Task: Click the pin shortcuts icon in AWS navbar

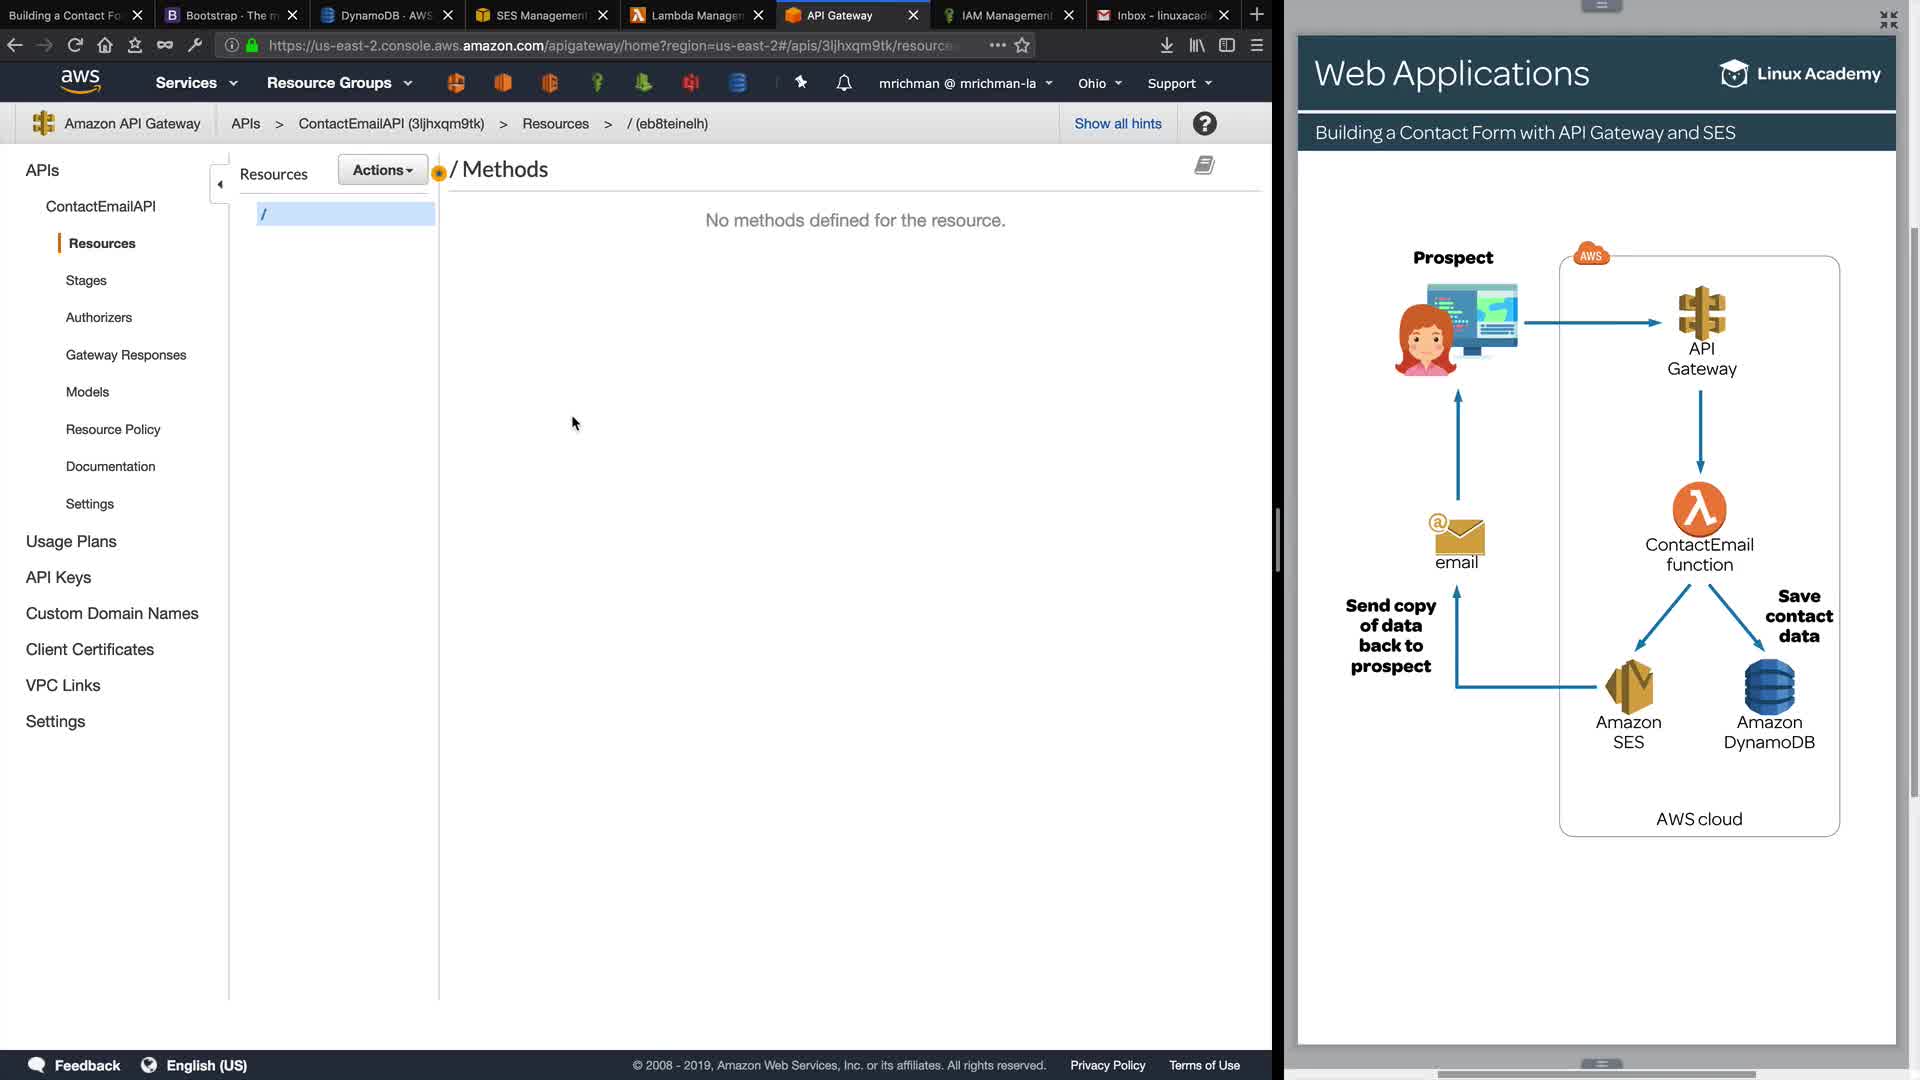Action: (801, 83)
